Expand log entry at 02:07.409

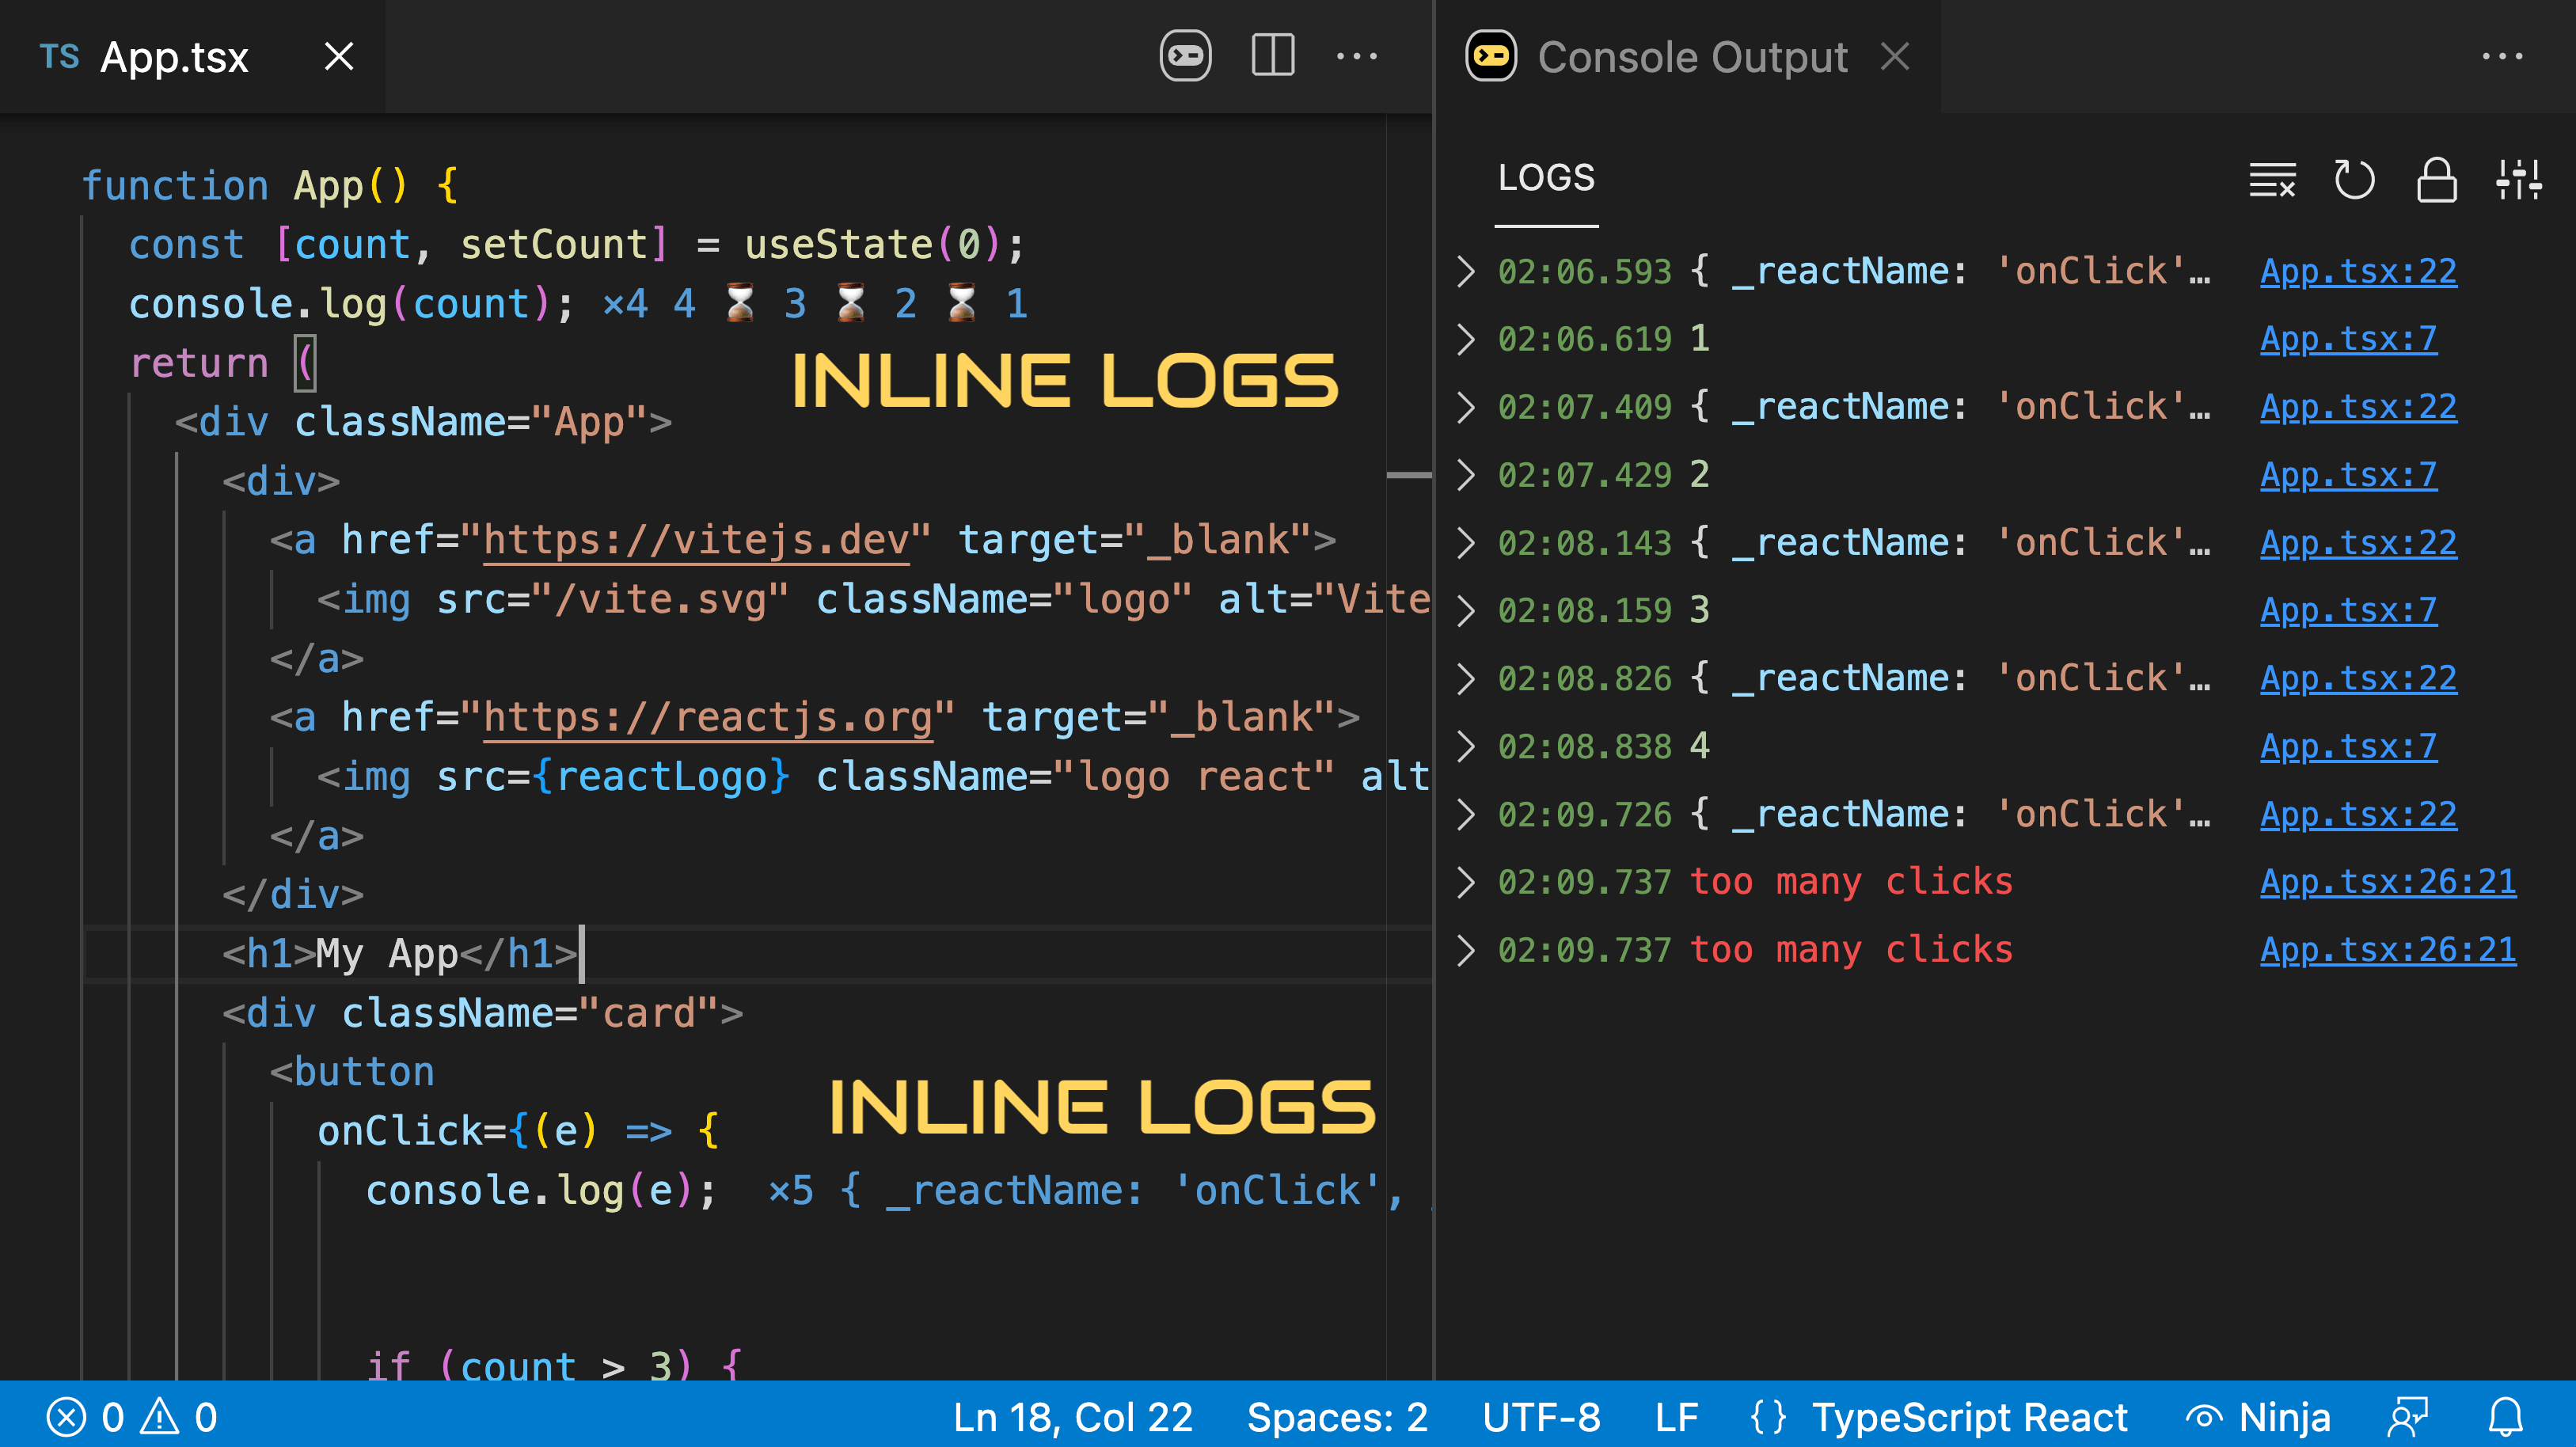[x=1466, y=407]
